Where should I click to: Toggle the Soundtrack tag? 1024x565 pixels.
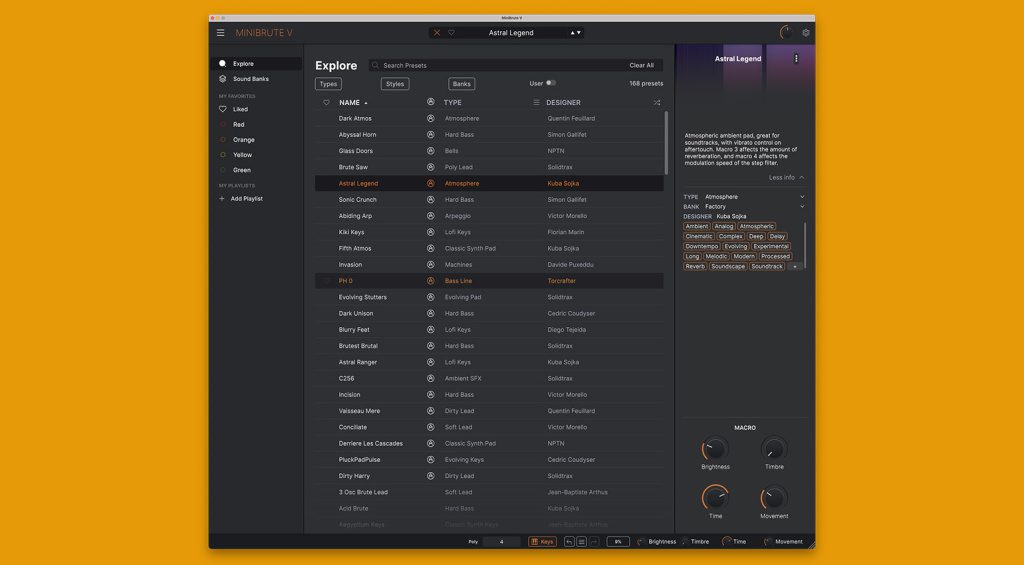click(x=767, y=266)
